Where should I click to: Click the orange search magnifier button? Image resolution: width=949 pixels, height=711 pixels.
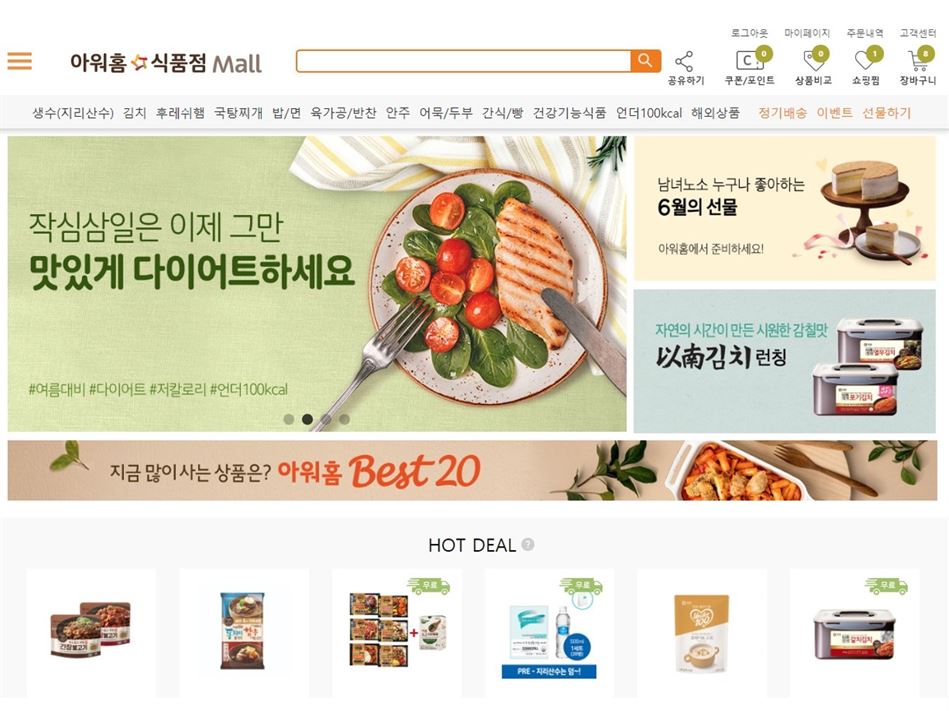[x=645, y=61]
